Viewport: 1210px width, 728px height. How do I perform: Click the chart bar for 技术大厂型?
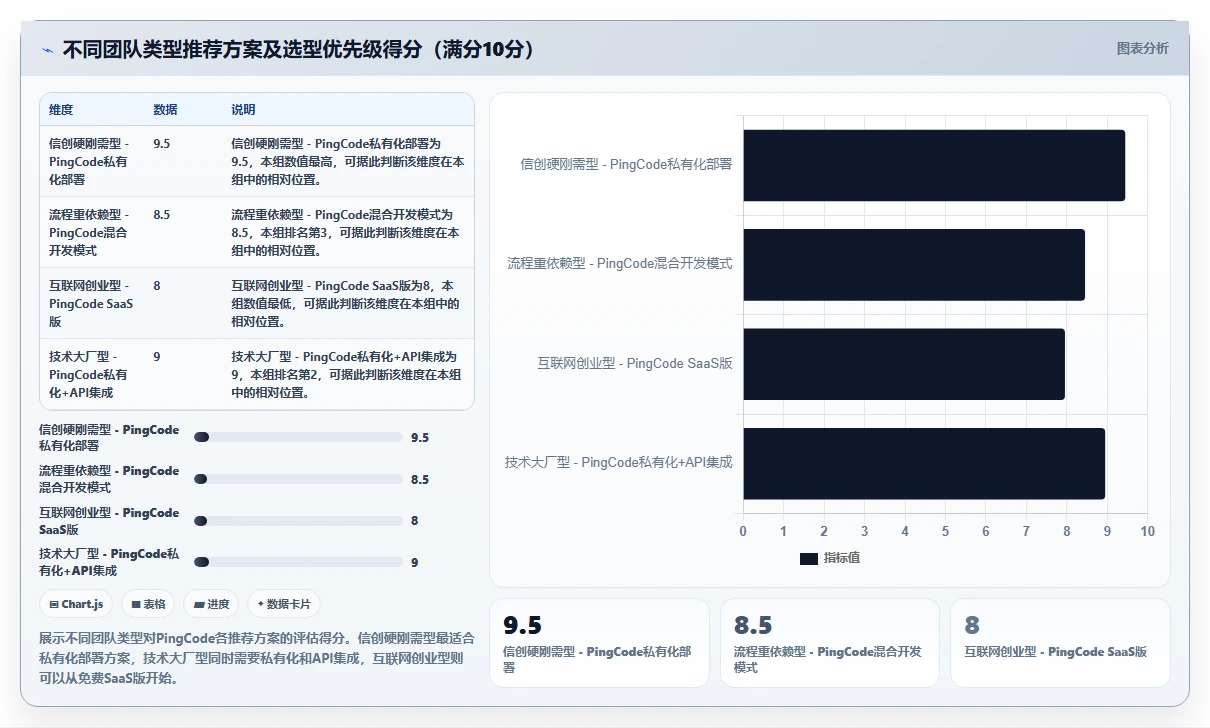coord(924,463)
